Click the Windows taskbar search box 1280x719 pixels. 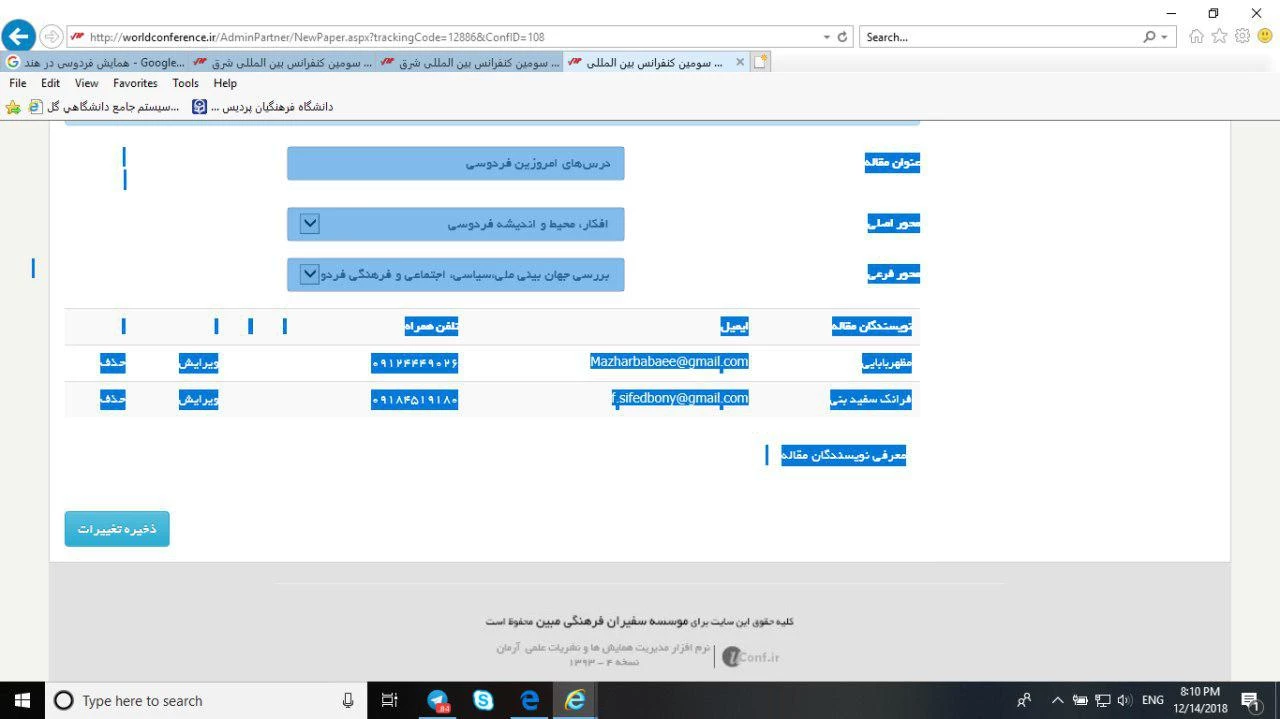tap(200, 701)
